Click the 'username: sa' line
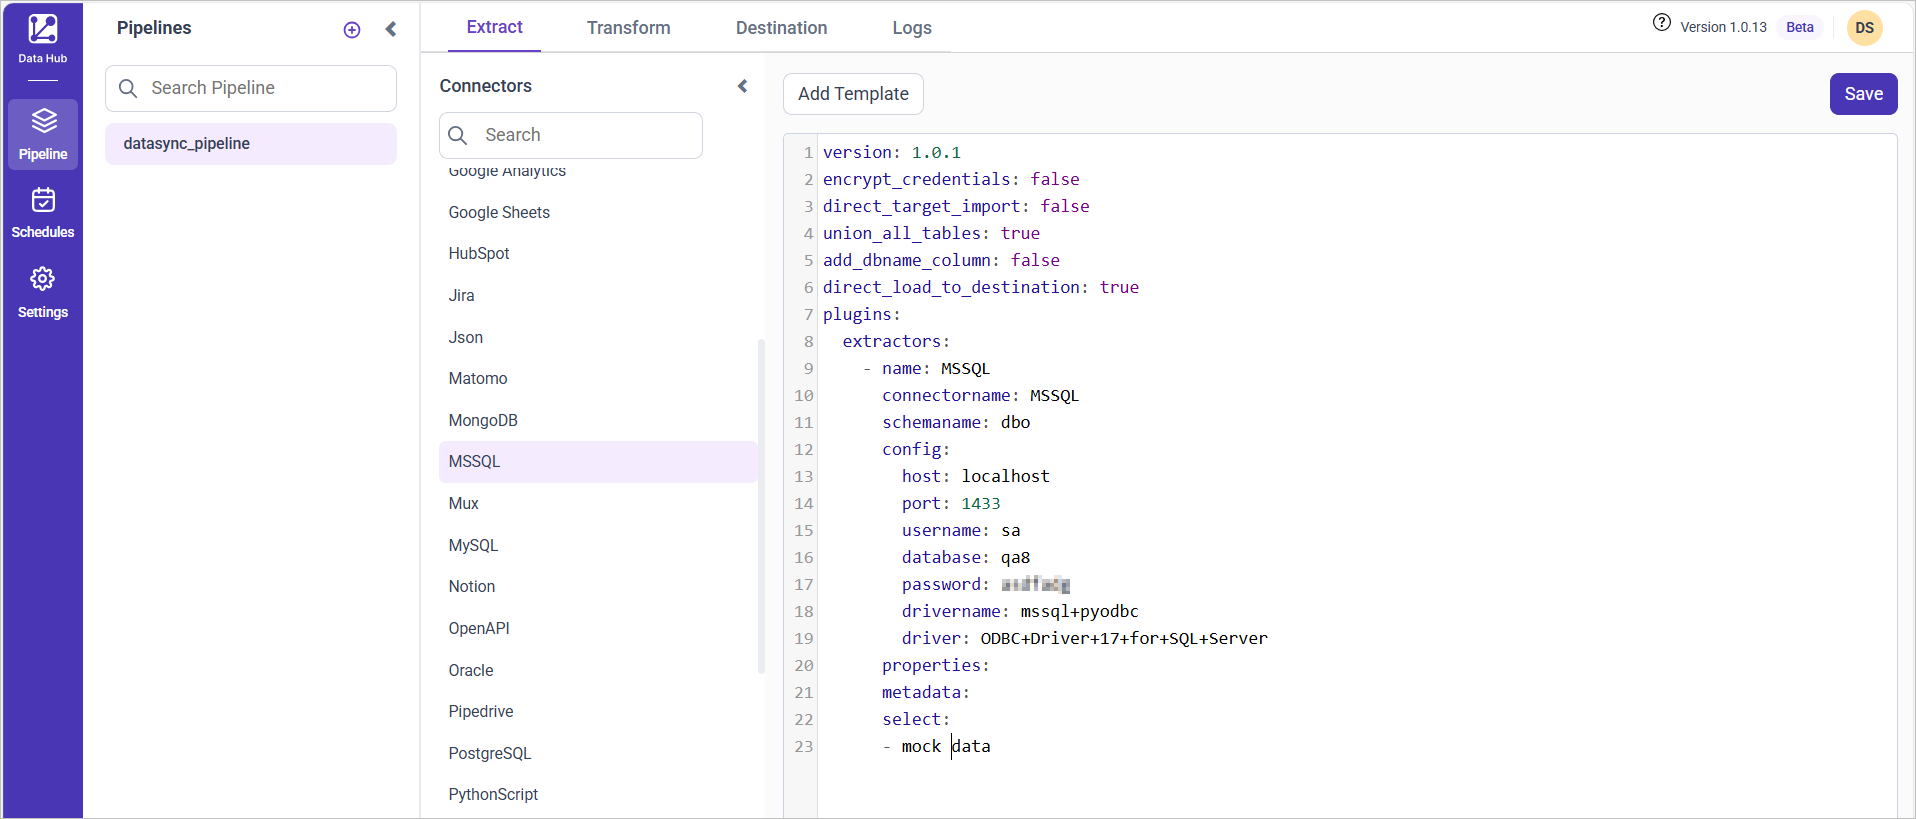Viewport: 1916px width, 819px height. pos(961,531)
